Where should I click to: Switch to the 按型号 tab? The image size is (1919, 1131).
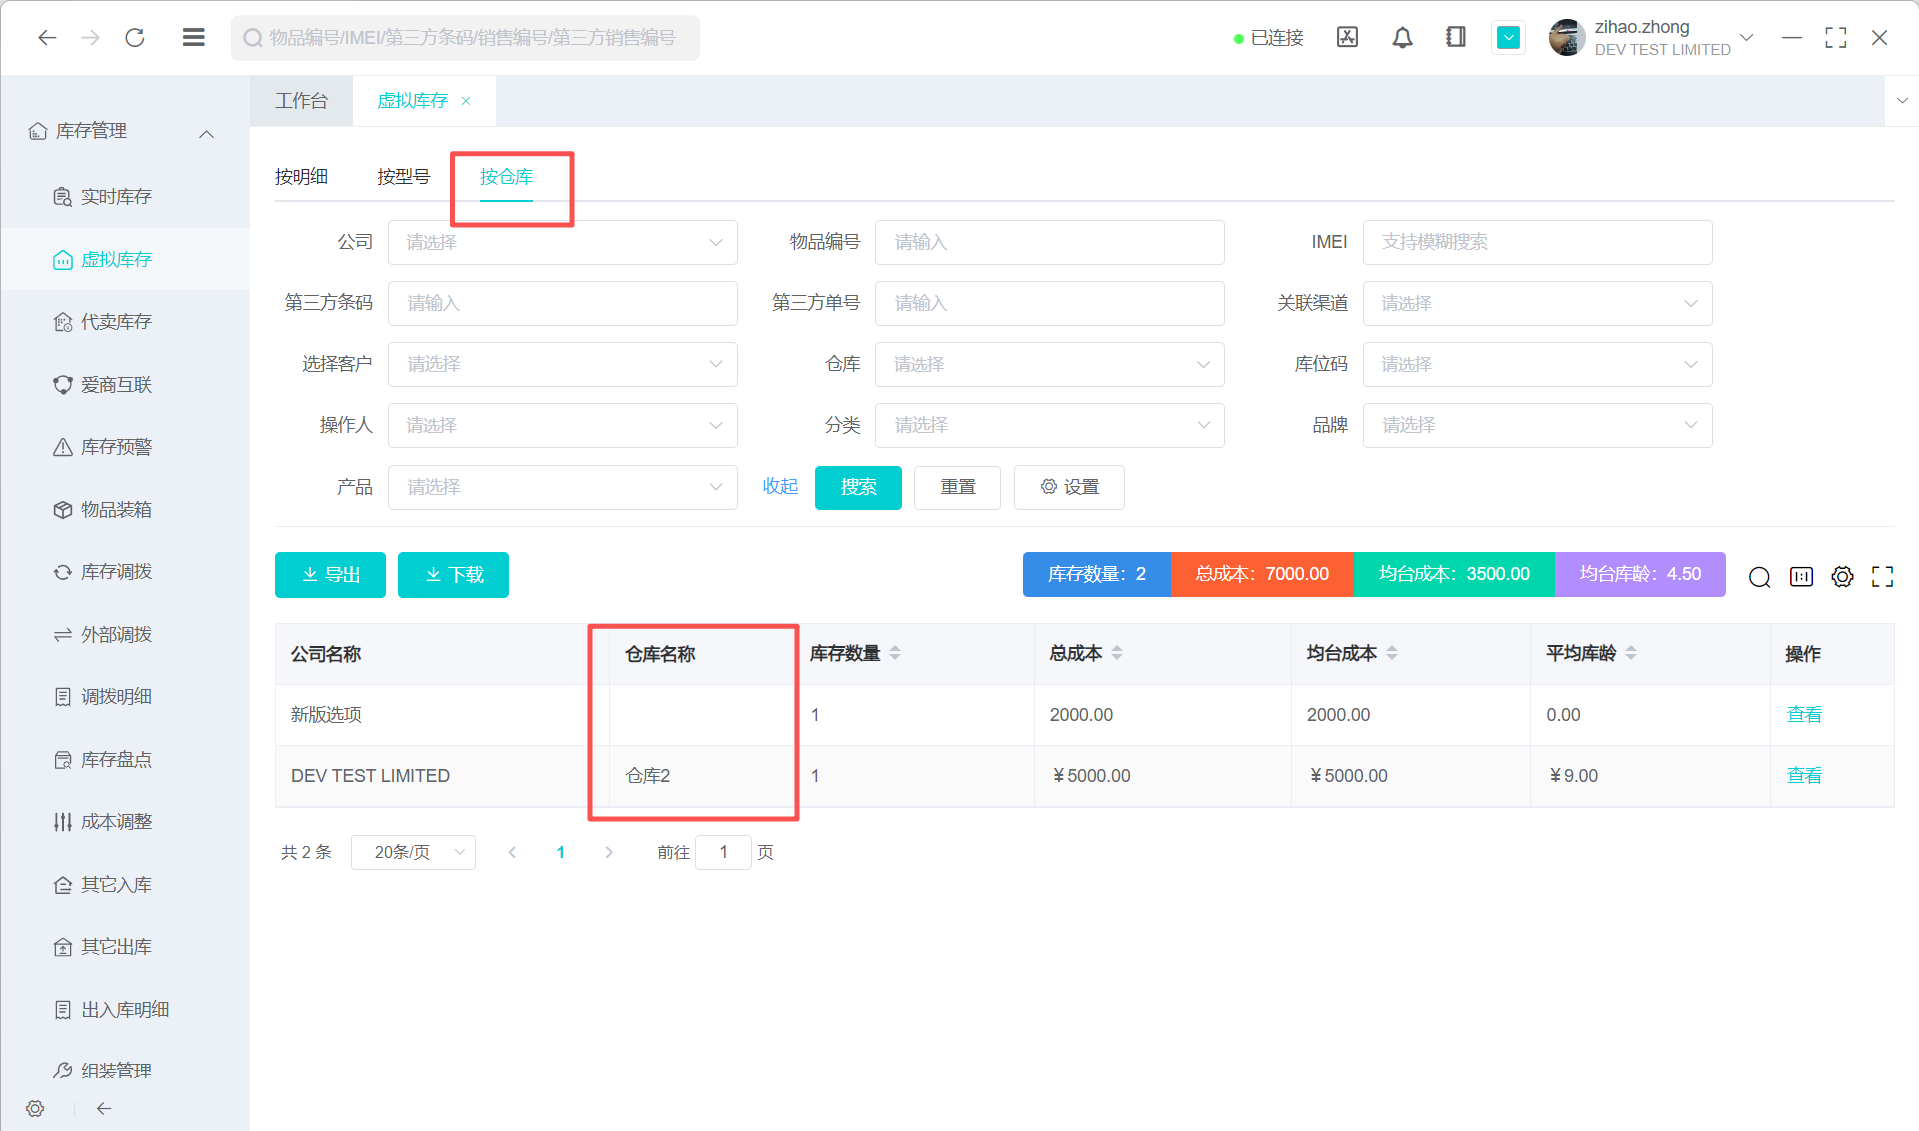403,177
